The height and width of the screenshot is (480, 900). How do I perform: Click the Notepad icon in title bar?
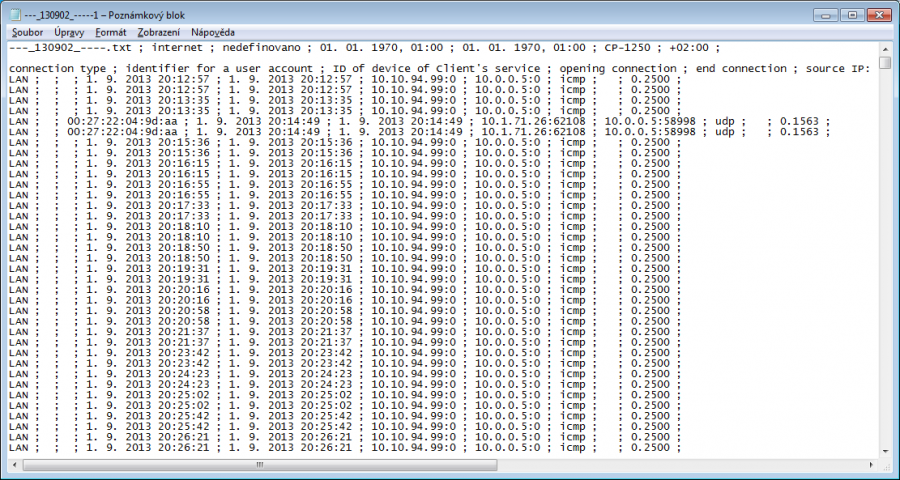(x=15, y=15)
